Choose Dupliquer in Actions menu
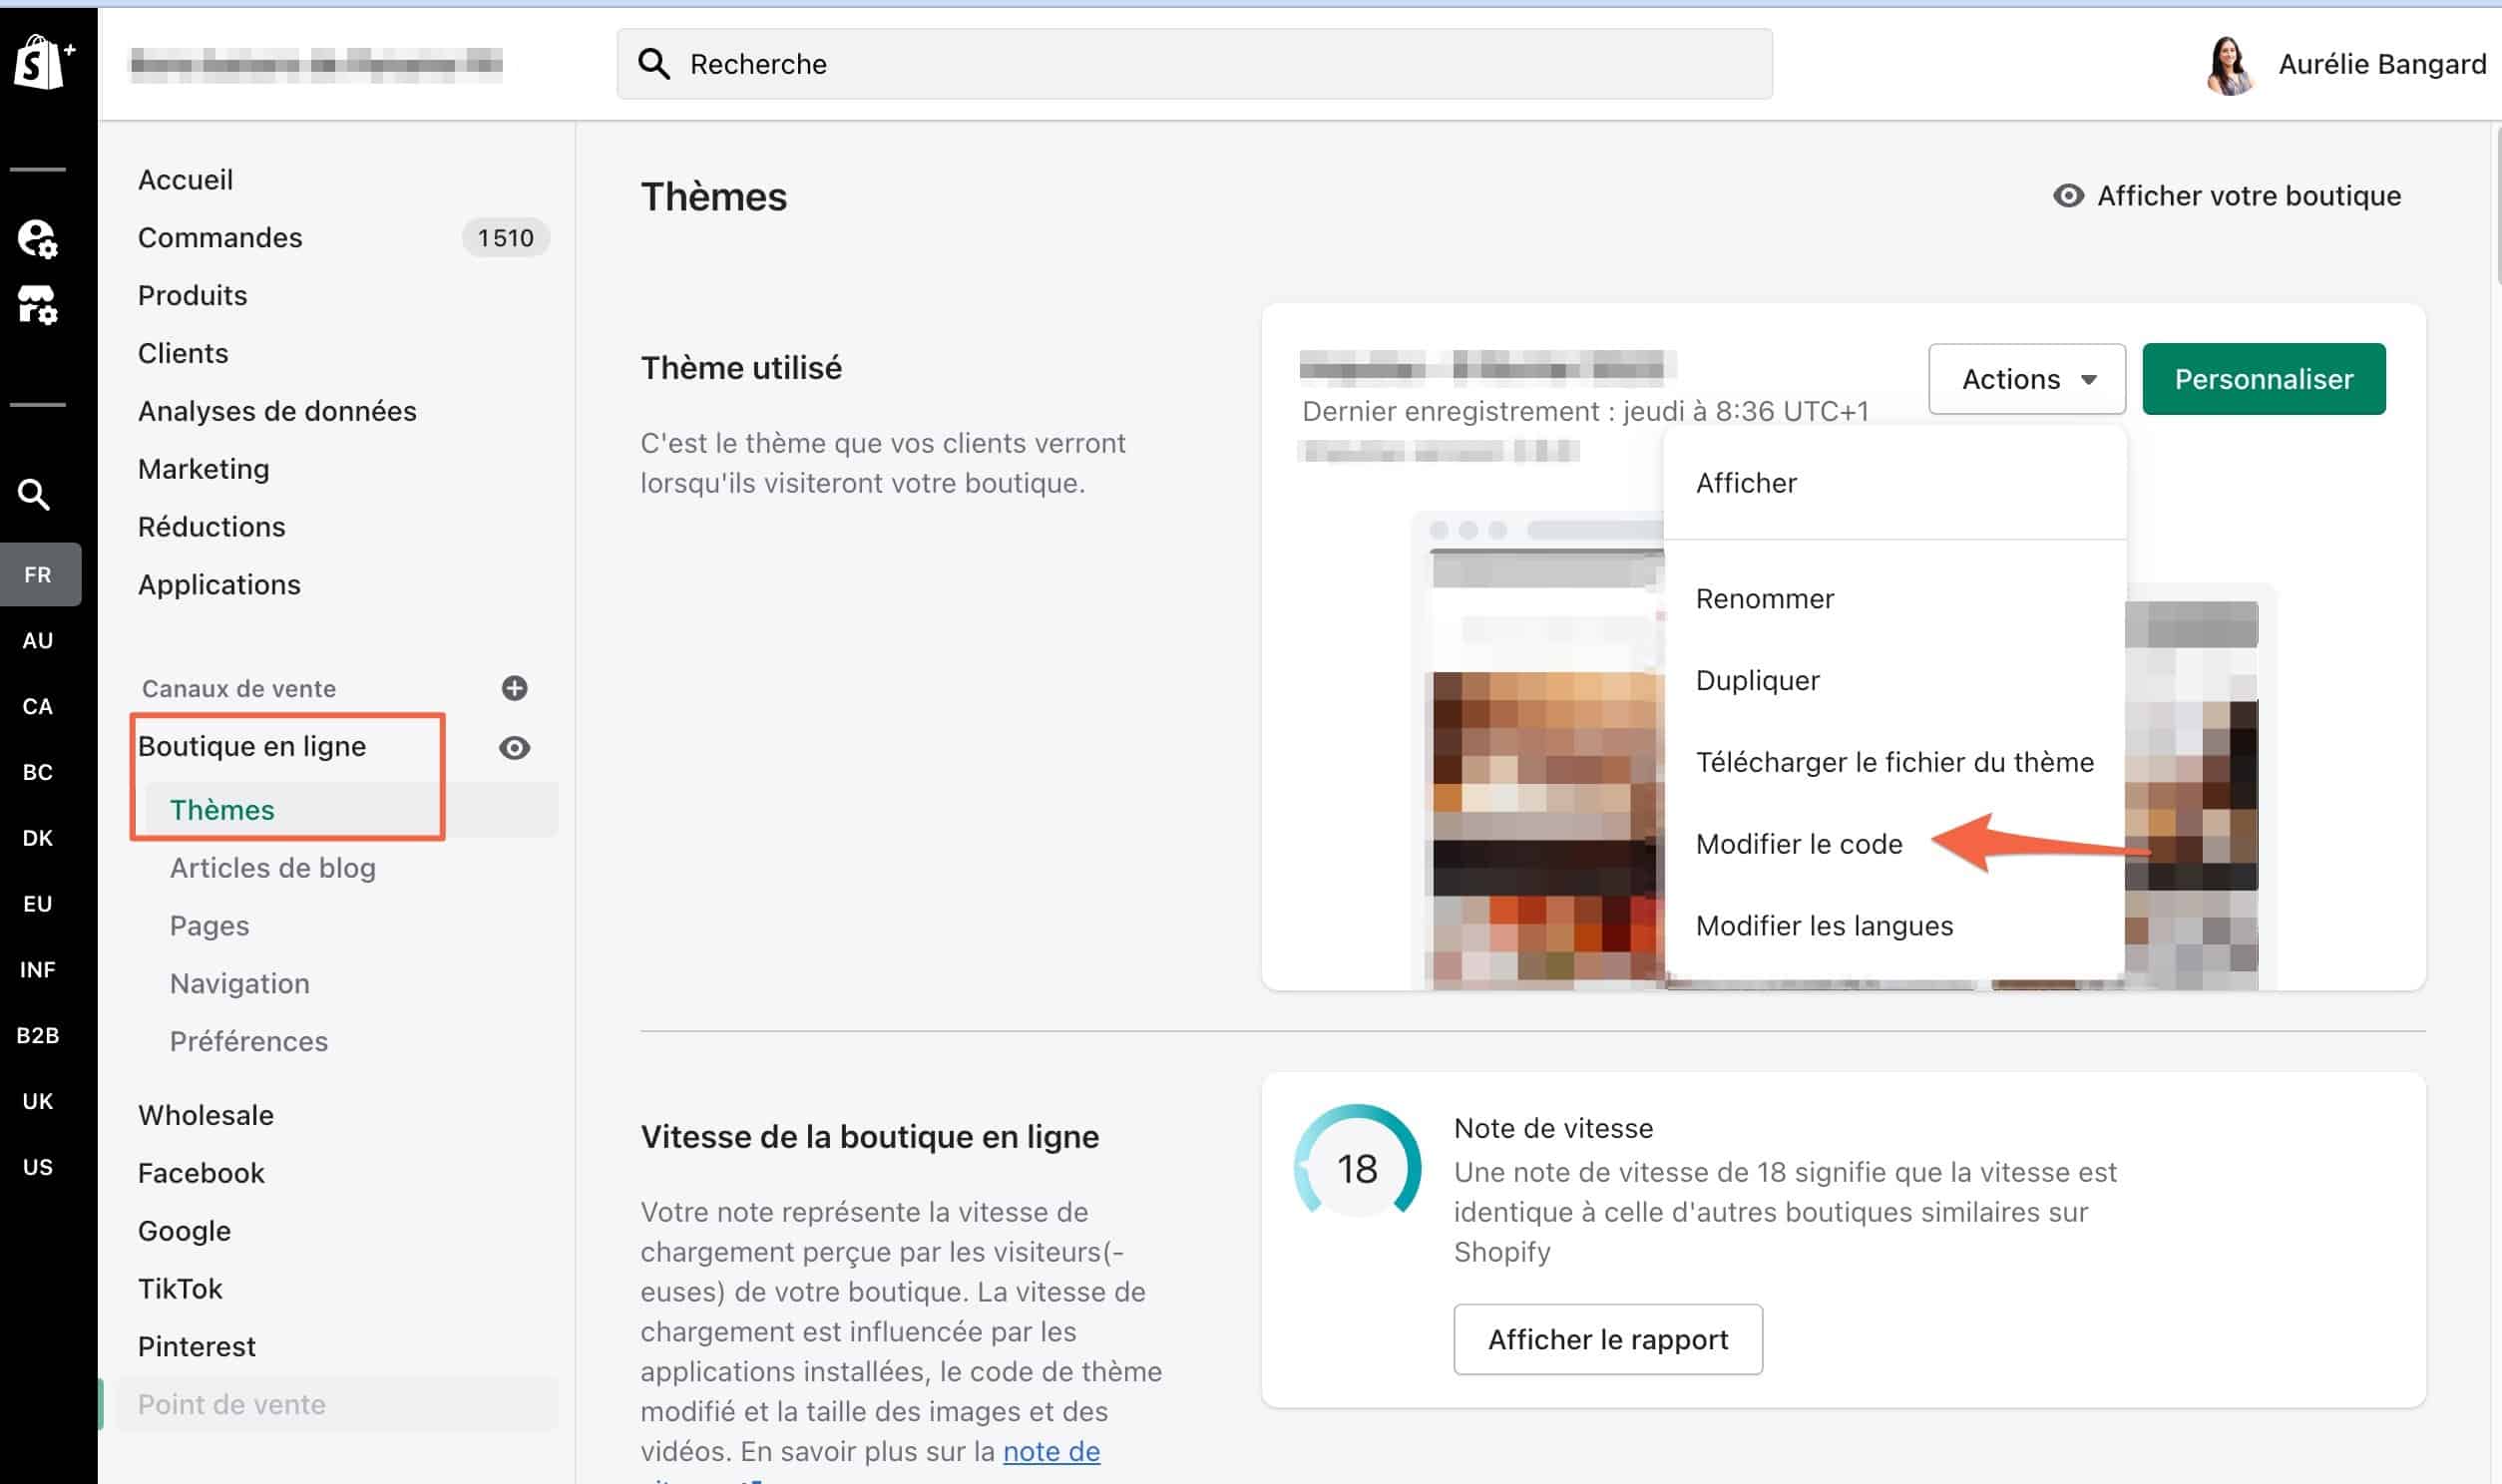Viewport: 2502px width, 1484px height. pos(1757,680)
